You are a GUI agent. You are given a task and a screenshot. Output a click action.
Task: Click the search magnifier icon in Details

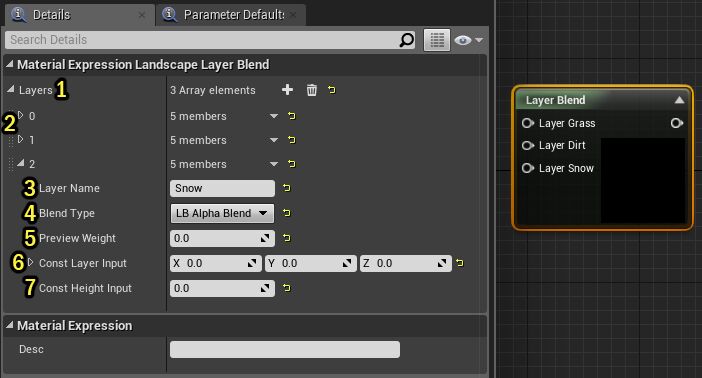[x=407, y=40]
